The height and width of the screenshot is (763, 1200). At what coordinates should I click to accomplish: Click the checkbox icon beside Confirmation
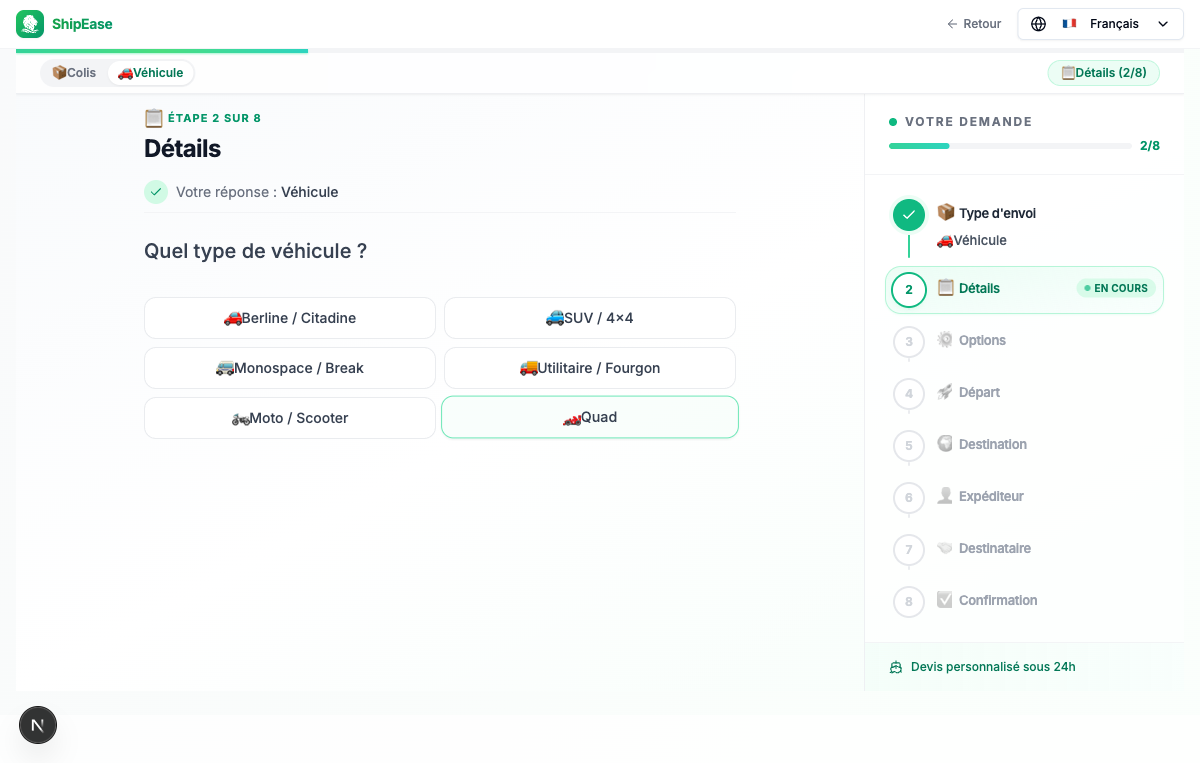click(x=945, y=600)
